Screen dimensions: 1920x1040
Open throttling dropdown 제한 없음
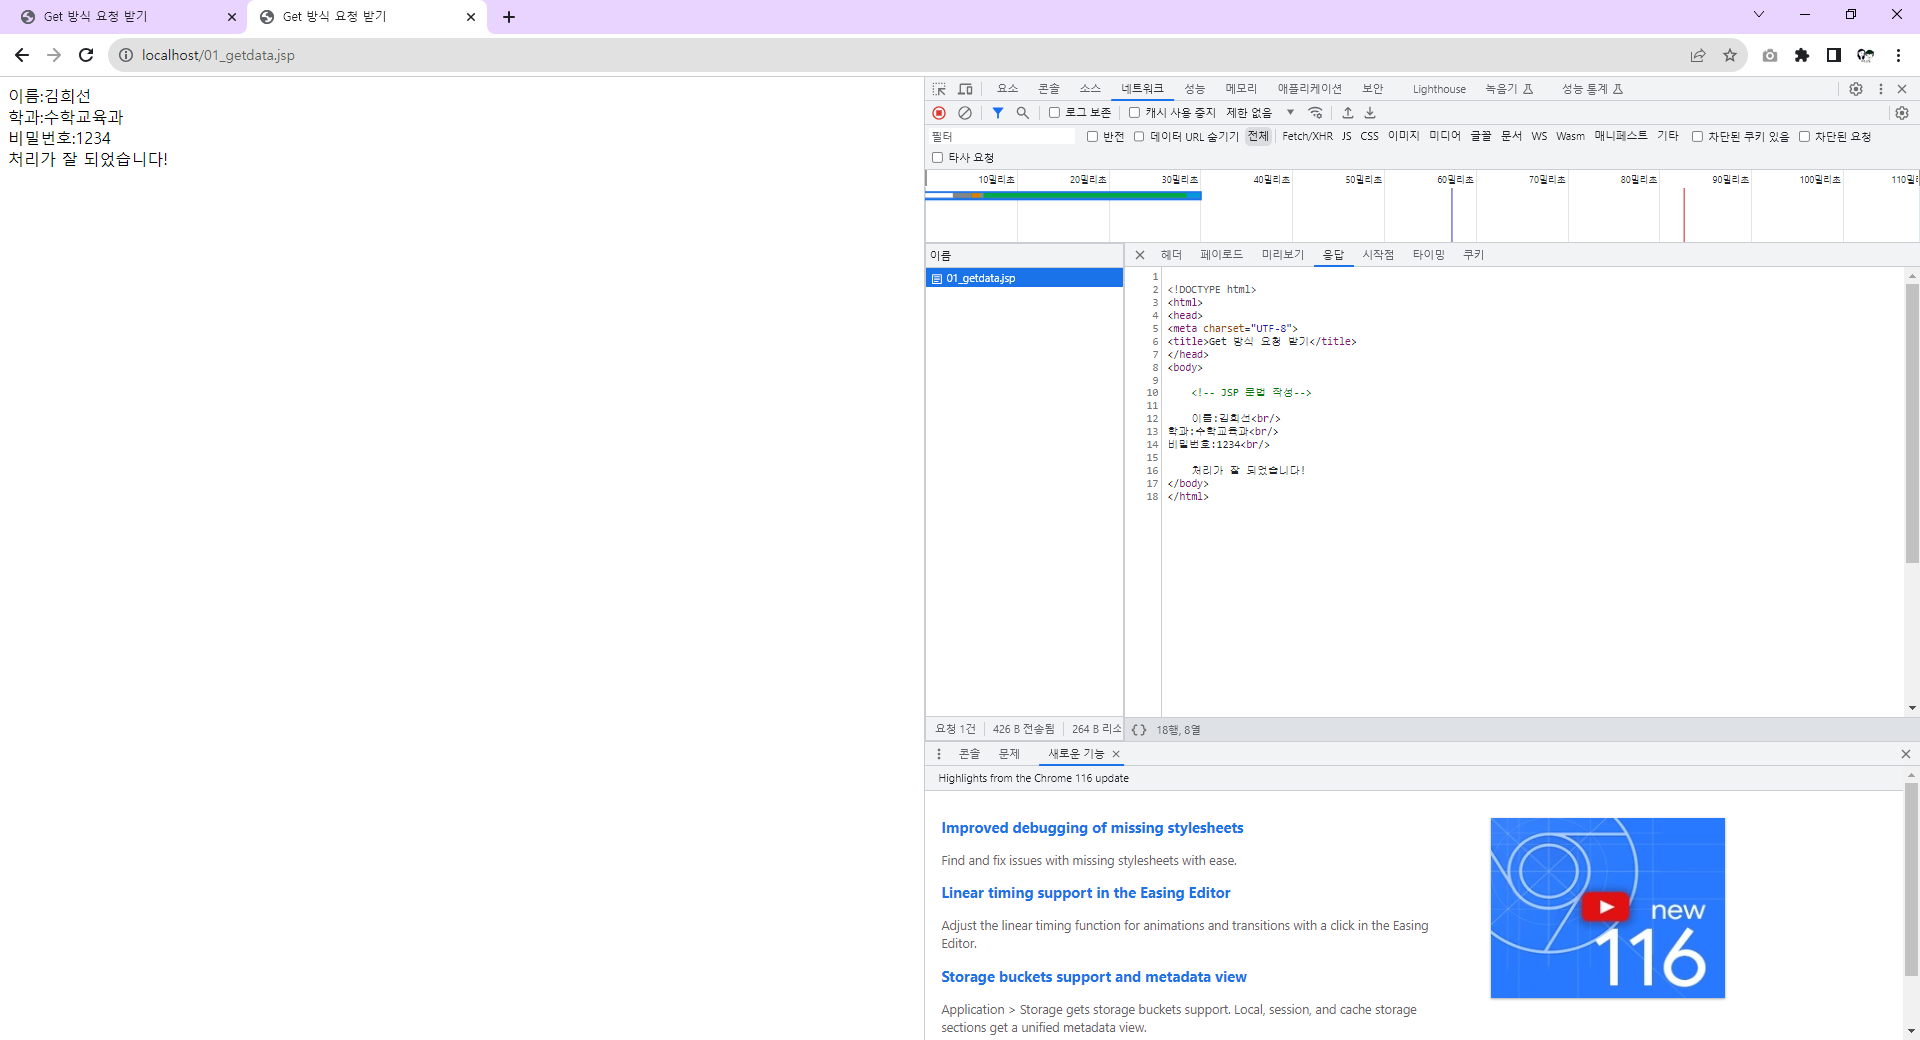point(1260,113)
